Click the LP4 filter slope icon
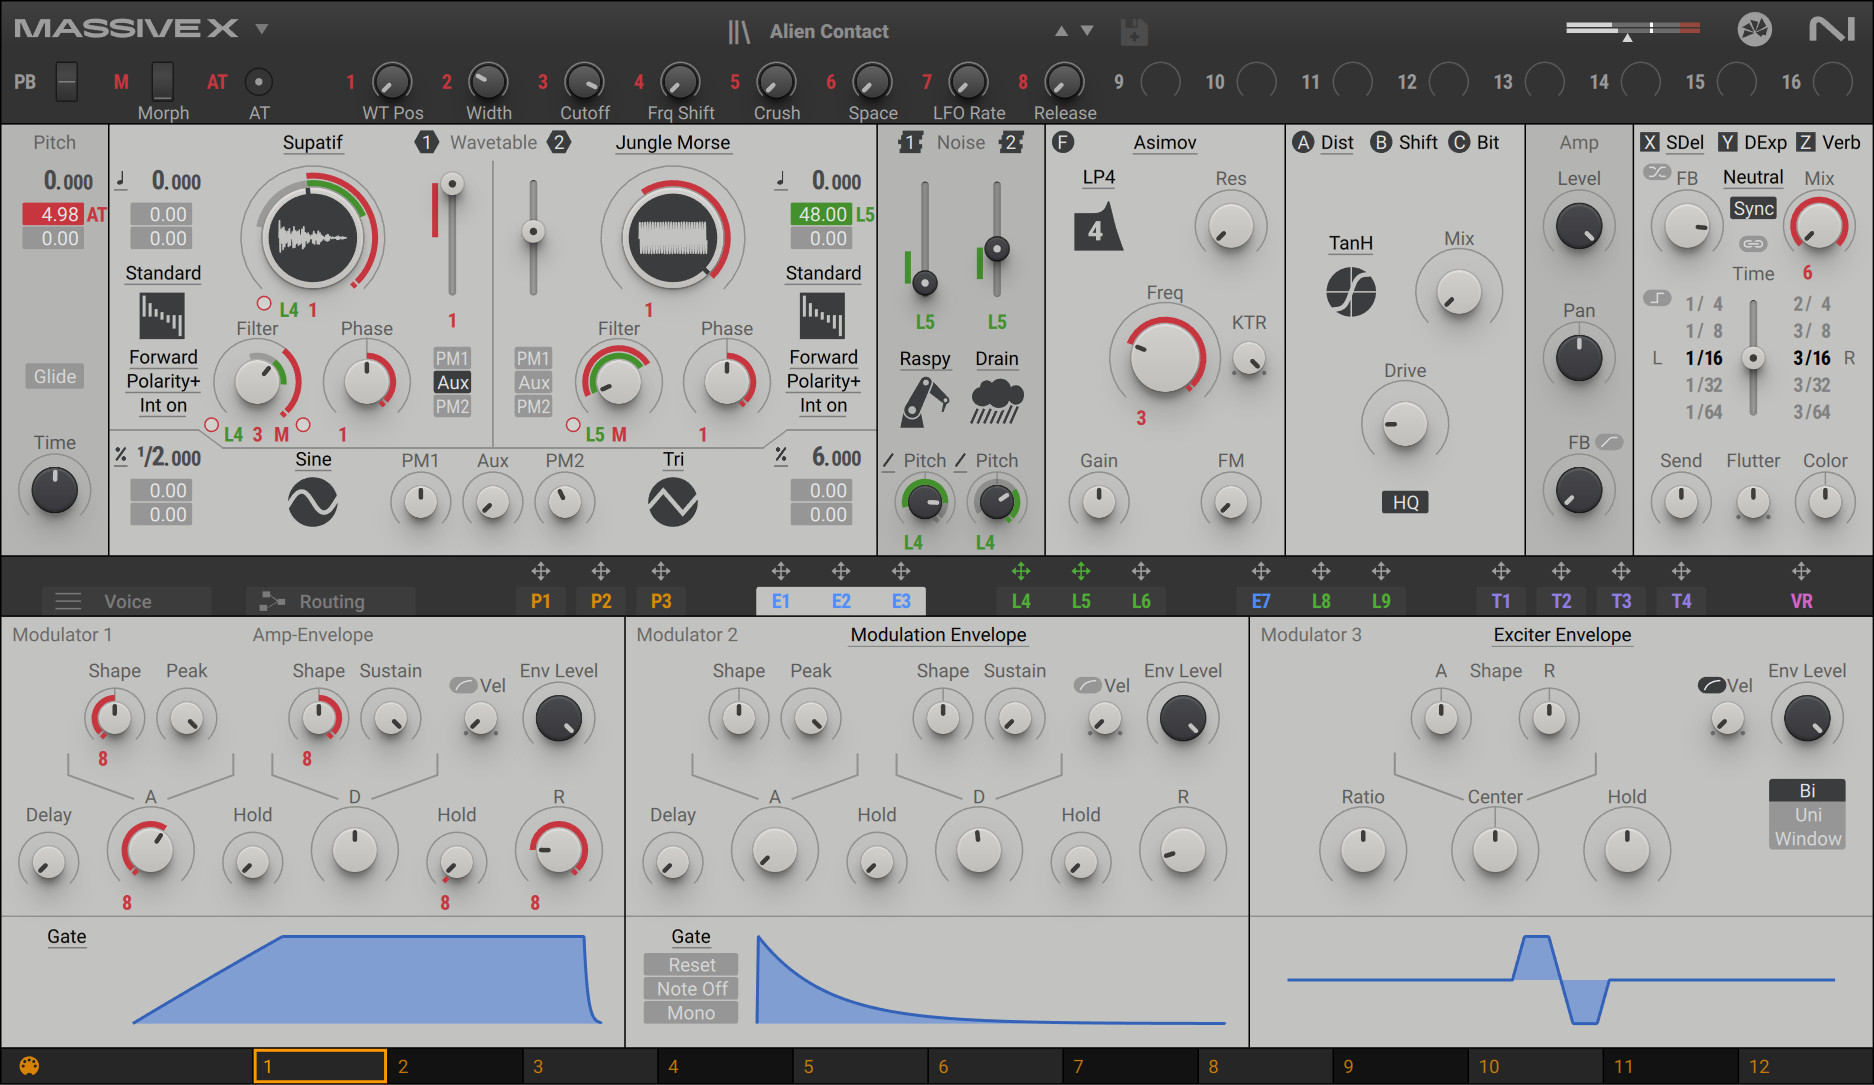This screenshot has width=1874, height=1085. click(x=1098, y=226)
